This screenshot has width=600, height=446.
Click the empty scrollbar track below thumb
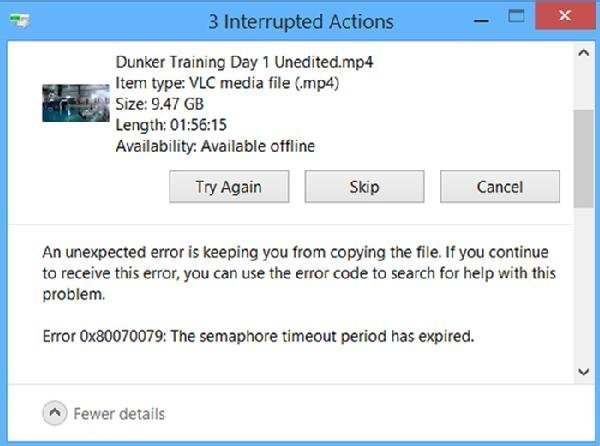click(x=584, y=285)
